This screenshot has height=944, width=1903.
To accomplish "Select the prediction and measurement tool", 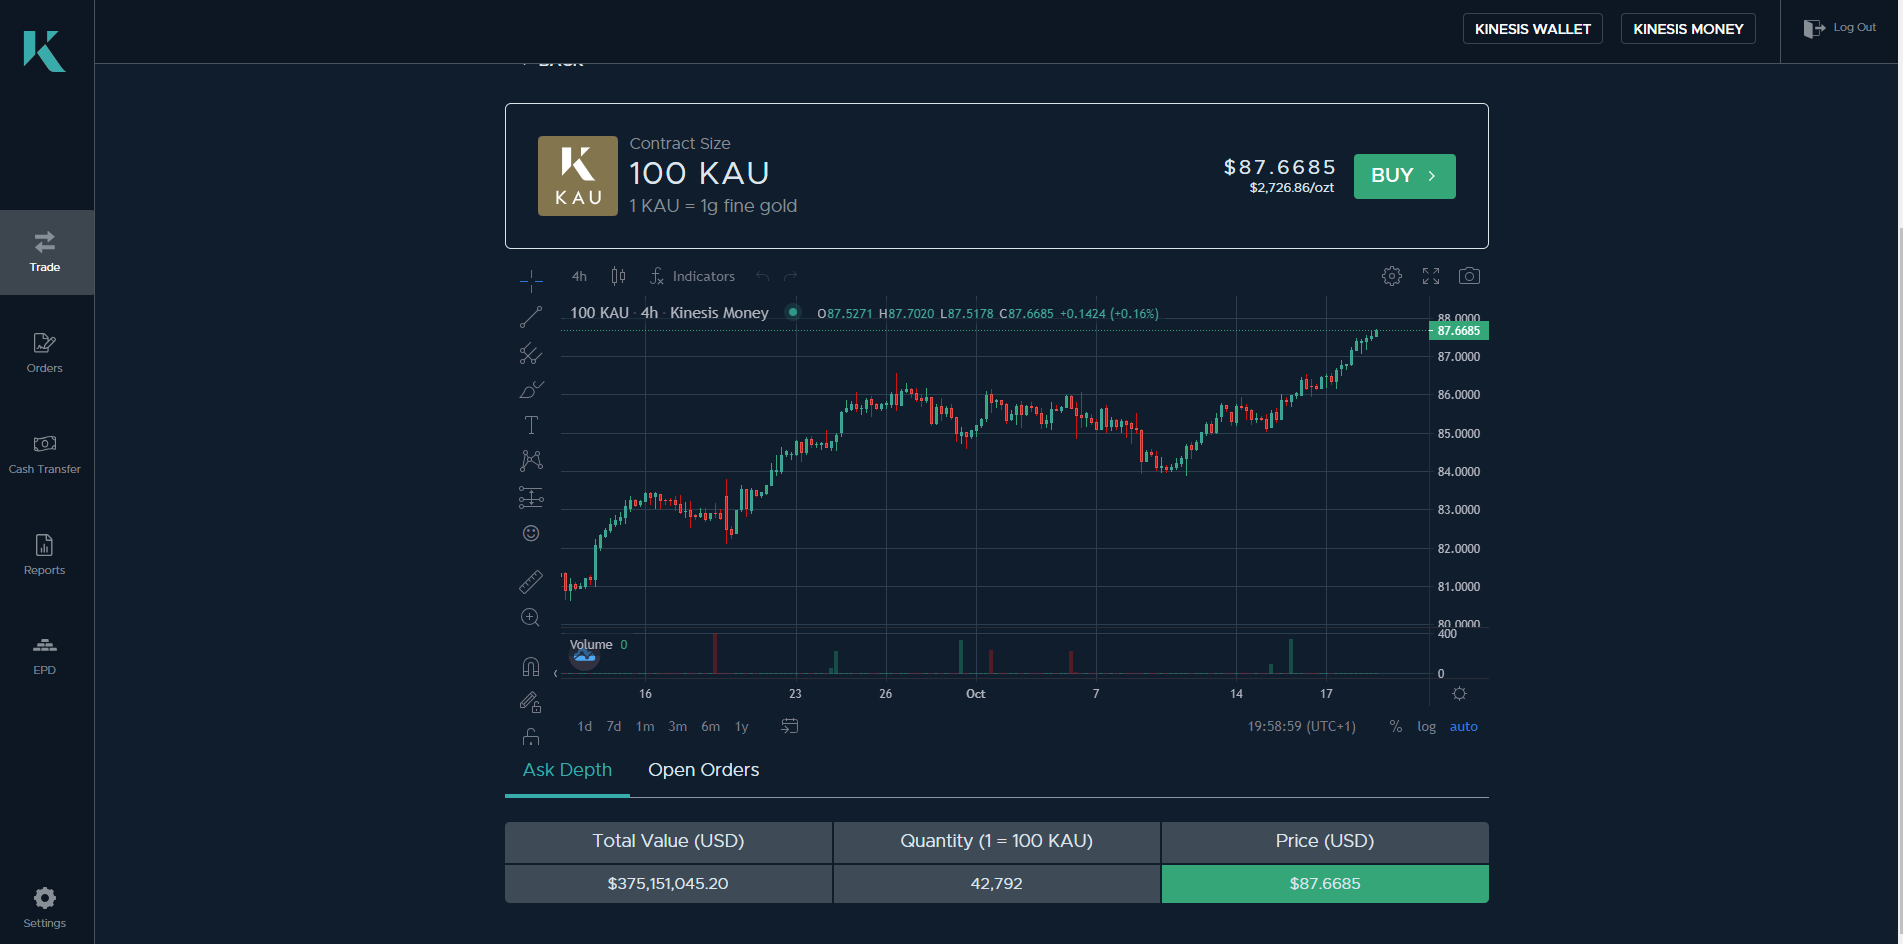I will 531,497.
